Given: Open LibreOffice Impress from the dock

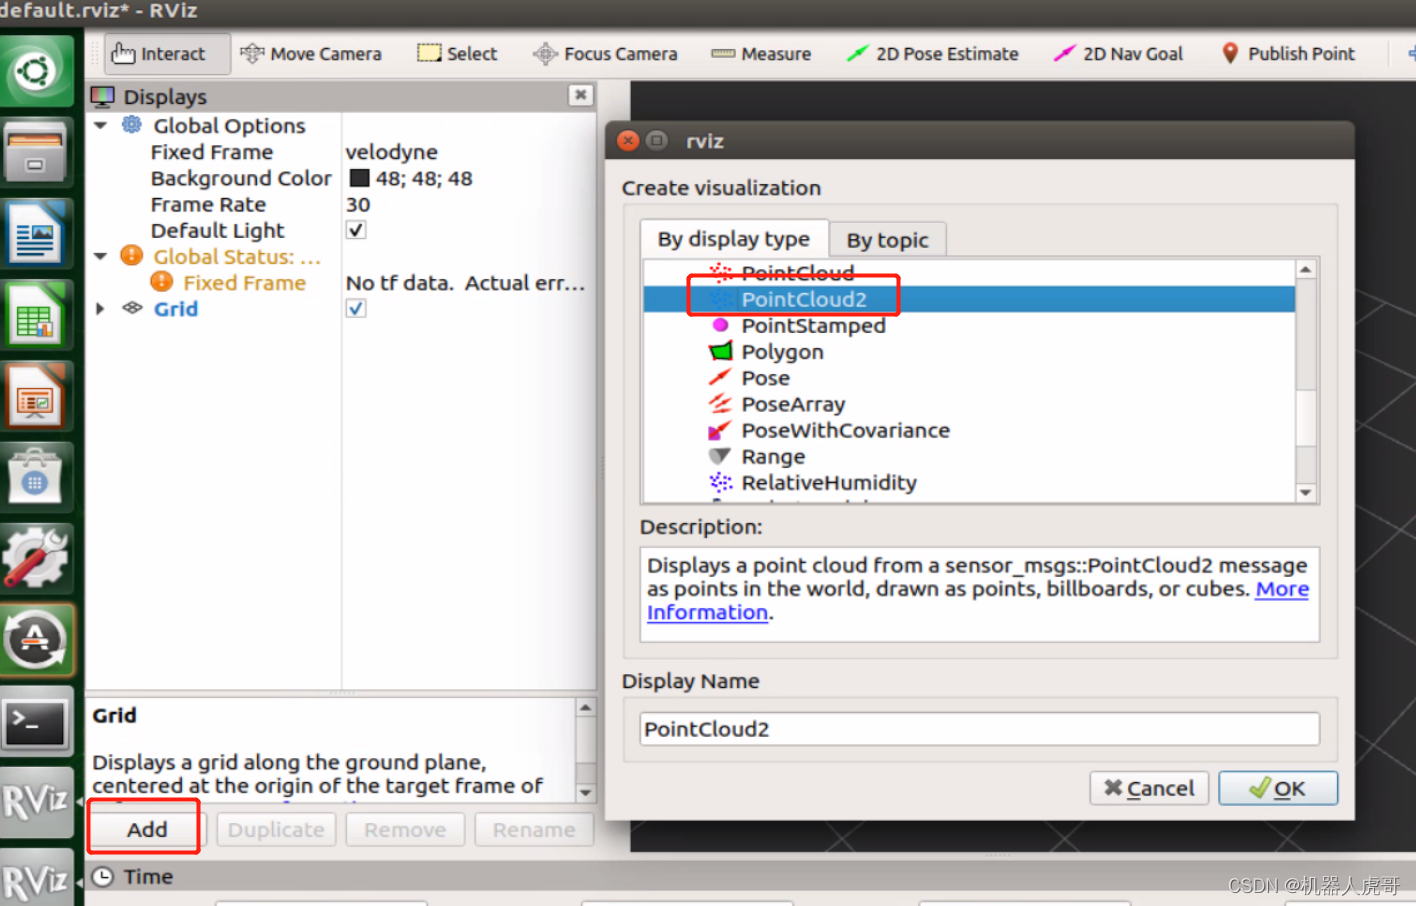Looking at the screenshot, I should coord(37,396).
